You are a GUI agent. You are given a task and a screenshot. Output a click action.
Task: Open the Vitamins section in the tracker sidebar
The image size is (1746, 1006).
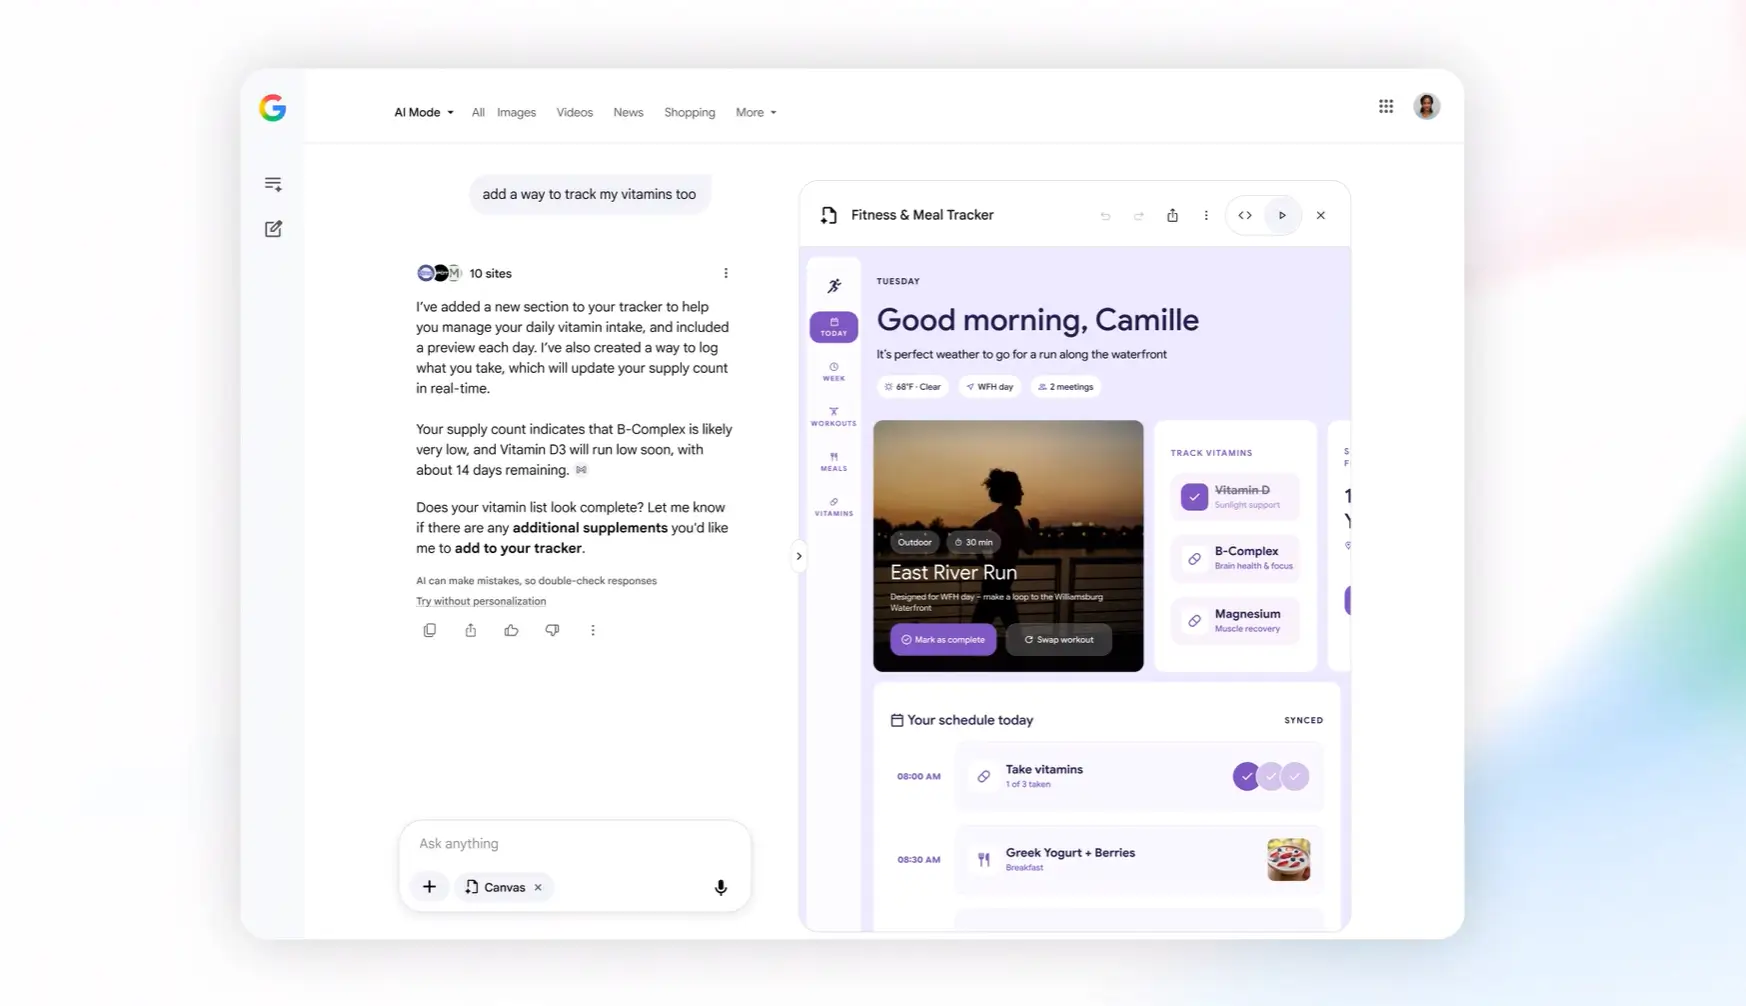coord(834,507)
